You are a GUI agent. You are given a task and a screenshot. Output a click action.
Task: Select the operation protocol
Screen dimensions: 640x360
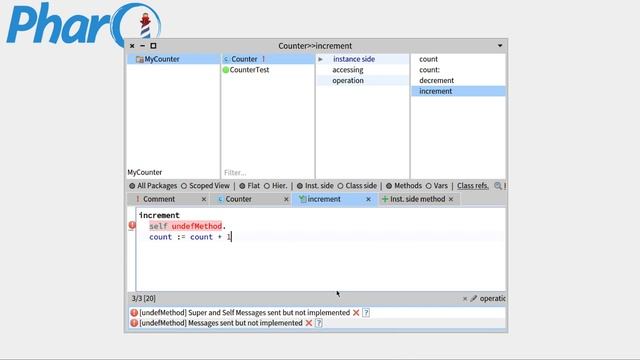tap(362, 80)
